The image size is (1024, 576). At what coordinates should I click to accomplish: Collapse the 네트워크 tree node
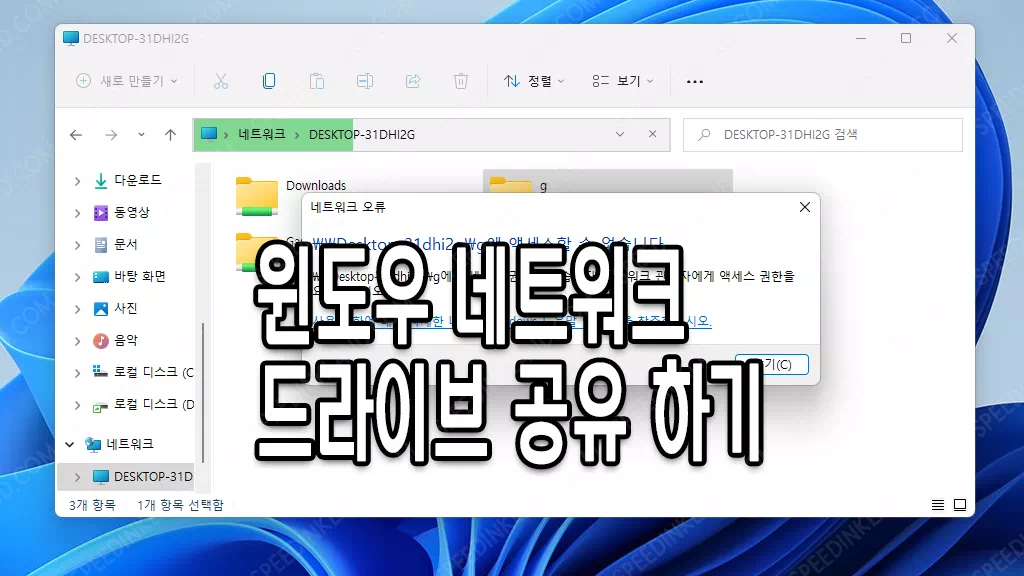click(x=70, y=444)
